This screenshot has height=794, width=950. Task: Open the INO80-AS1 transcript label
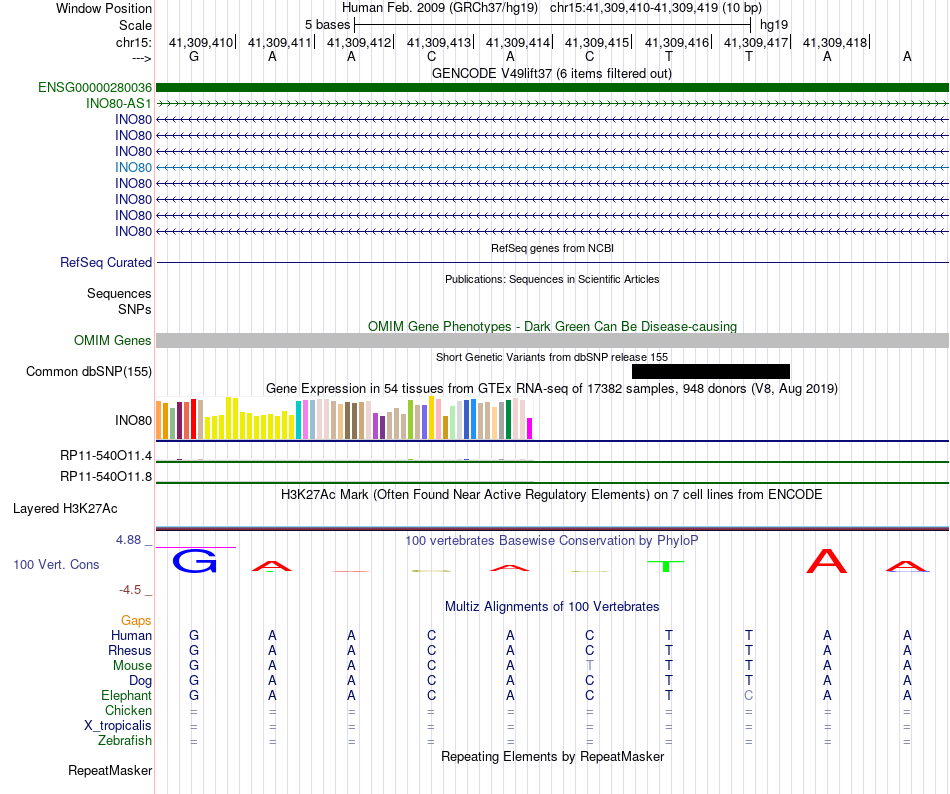point(119,104)
